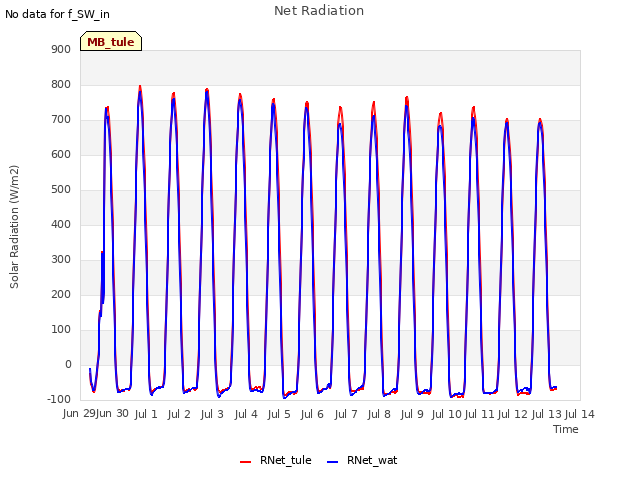Viewport: 640px width, 480px height.
Task: Click the blue RNet_wat legend line swatch
Action: 333,462
